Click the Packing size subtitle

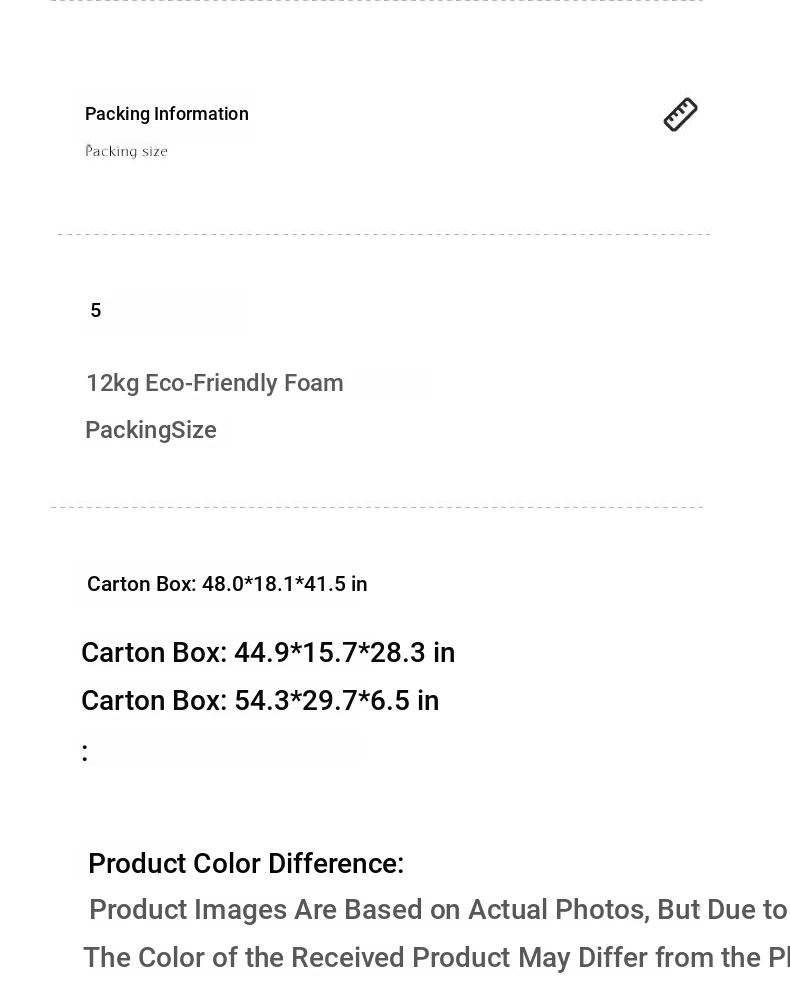pyautogui.click(x=126, y=151)
